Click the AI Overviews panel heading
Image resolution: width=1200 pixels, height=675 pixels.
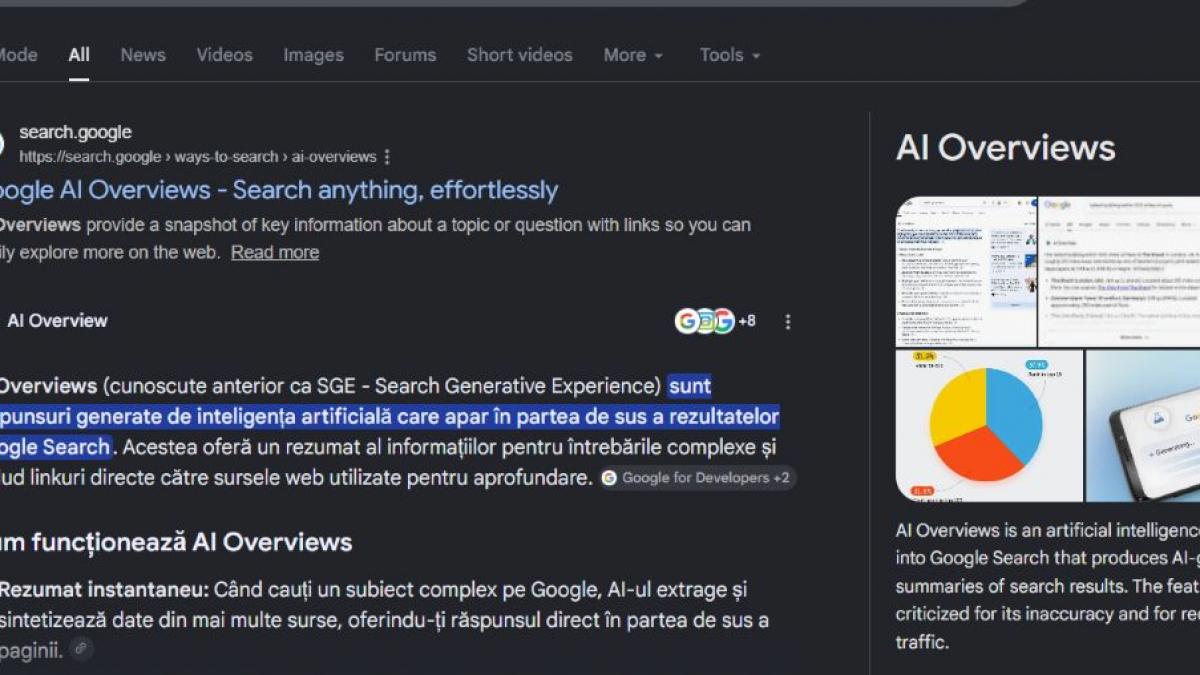click(1006, 148)
